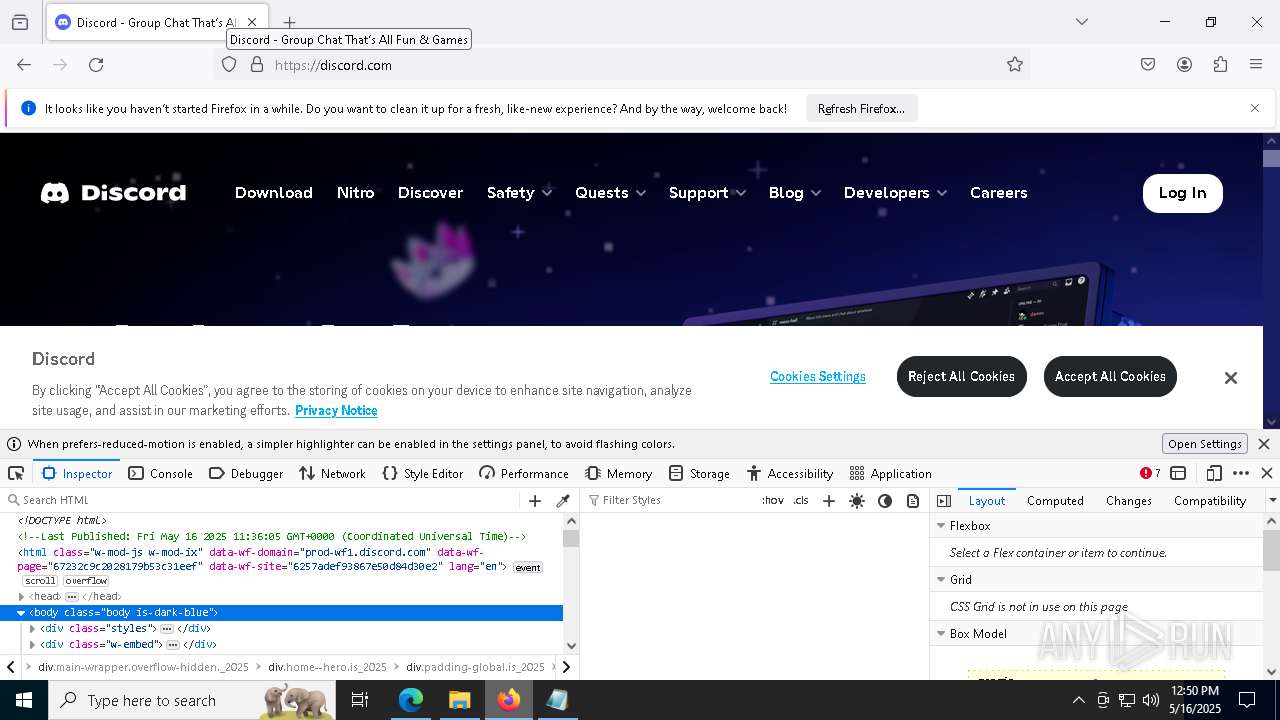Click the Log In button
Screen dimensions: 1280x720
tap(1183, 193)
